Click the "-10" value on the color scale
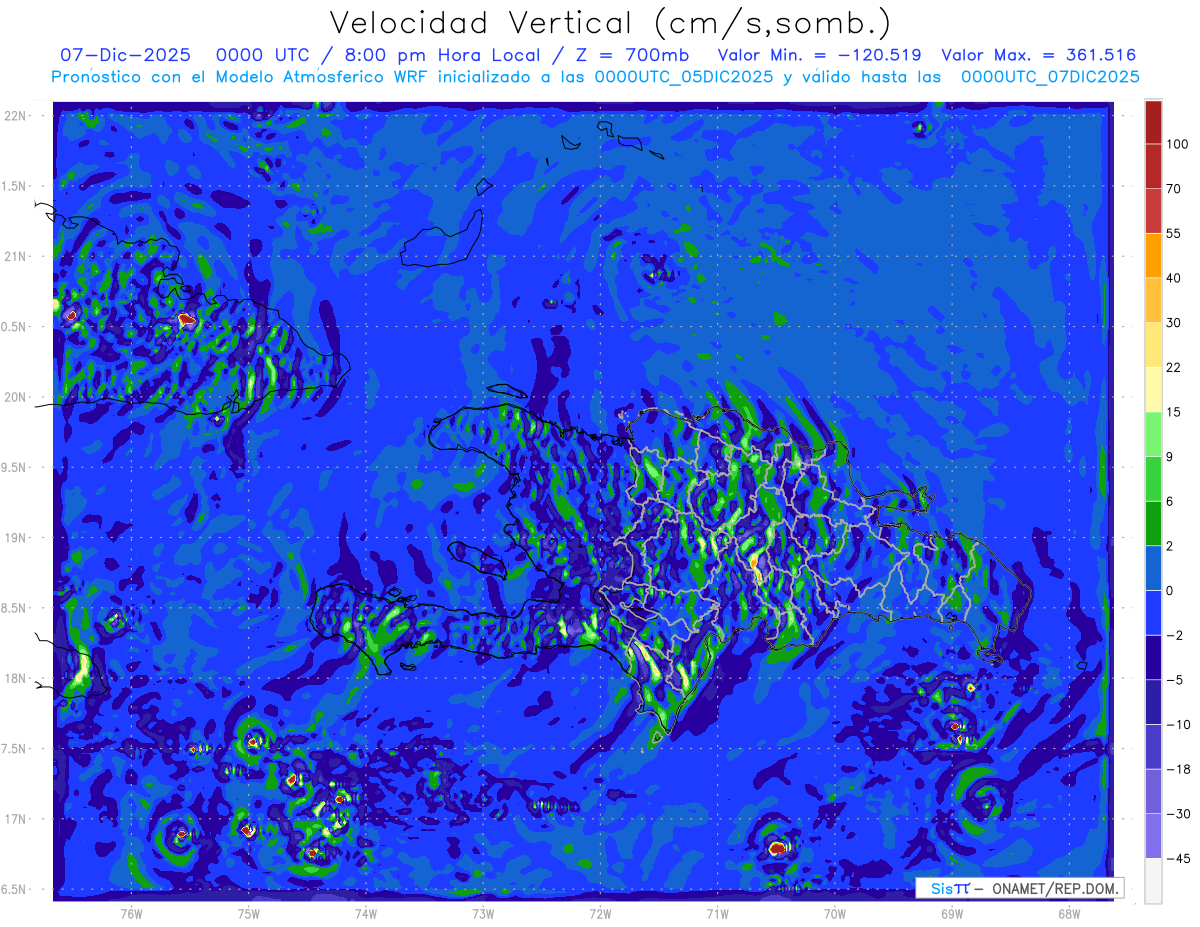This screenshot has width=1200, height=927. [1178, 725]
